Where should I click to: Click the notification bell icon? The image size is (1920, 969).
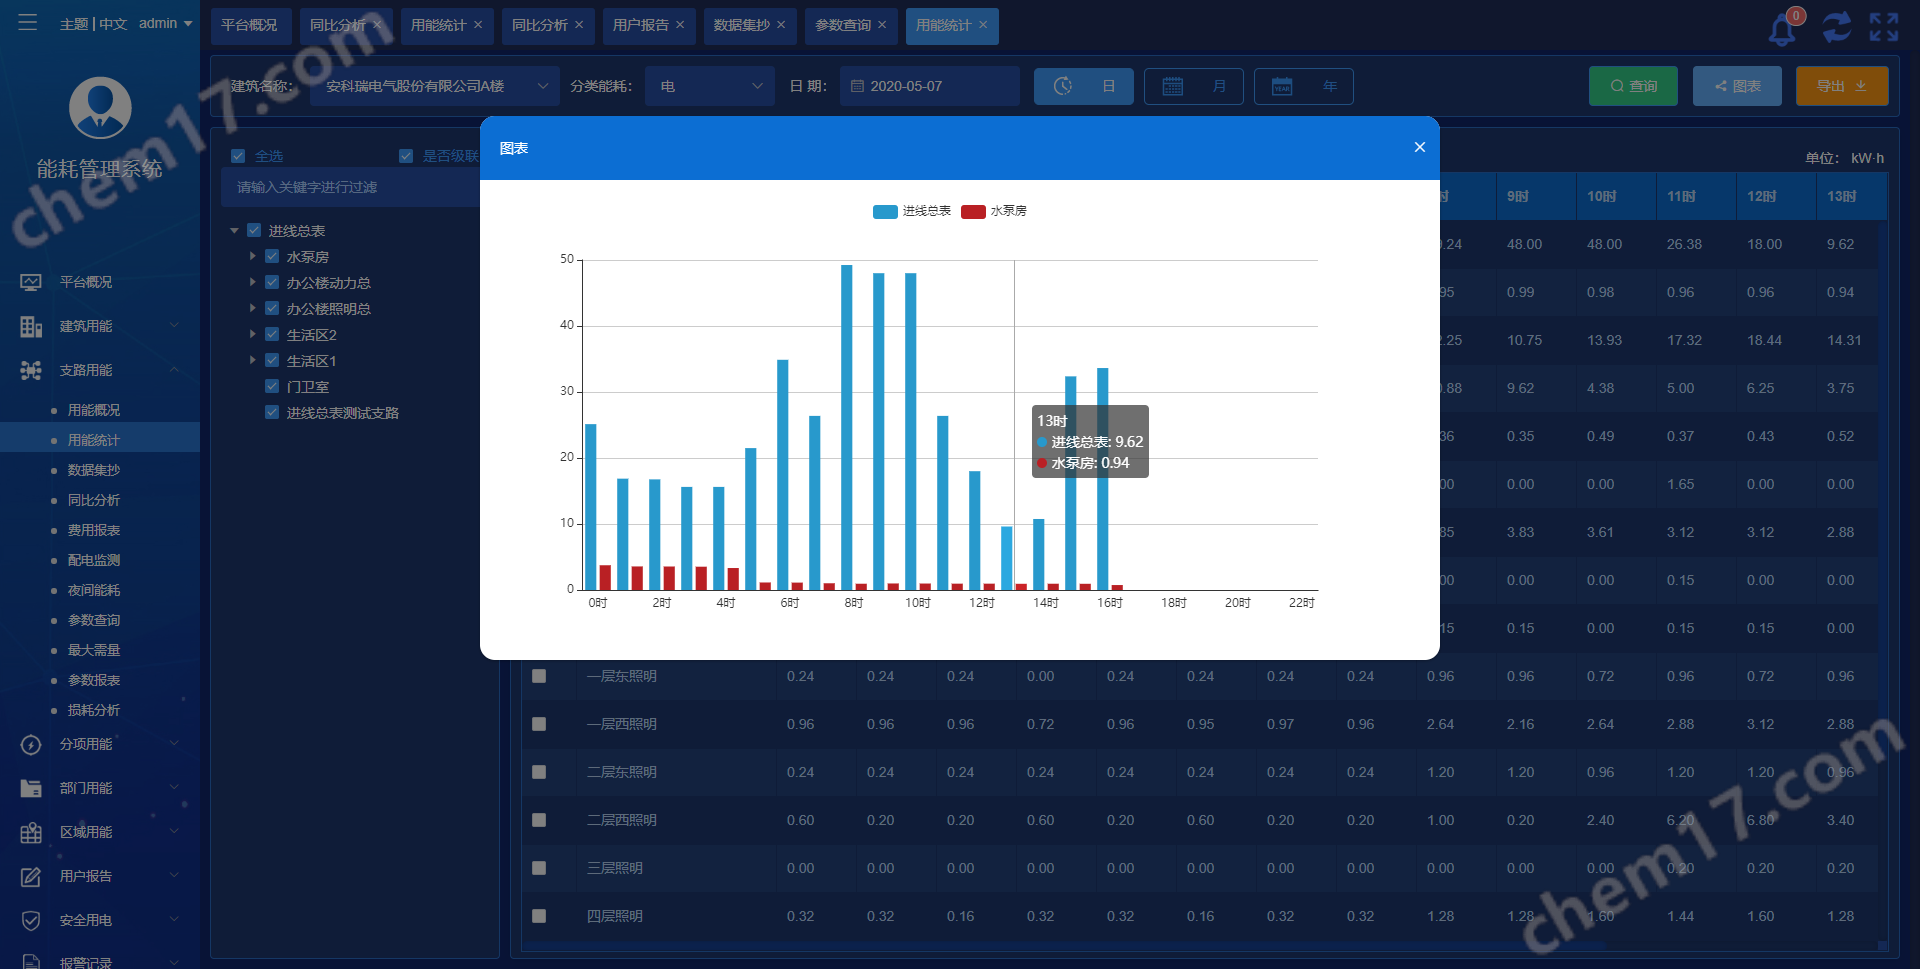pos(1782,28)
